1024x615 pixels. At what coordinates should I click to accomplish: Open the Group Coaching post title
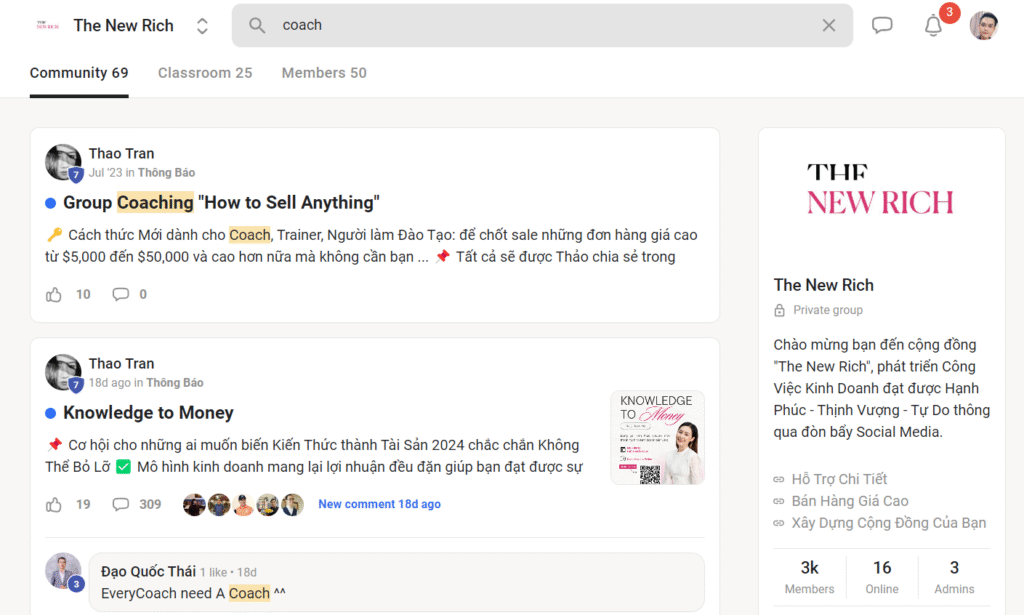pos(221,202)
